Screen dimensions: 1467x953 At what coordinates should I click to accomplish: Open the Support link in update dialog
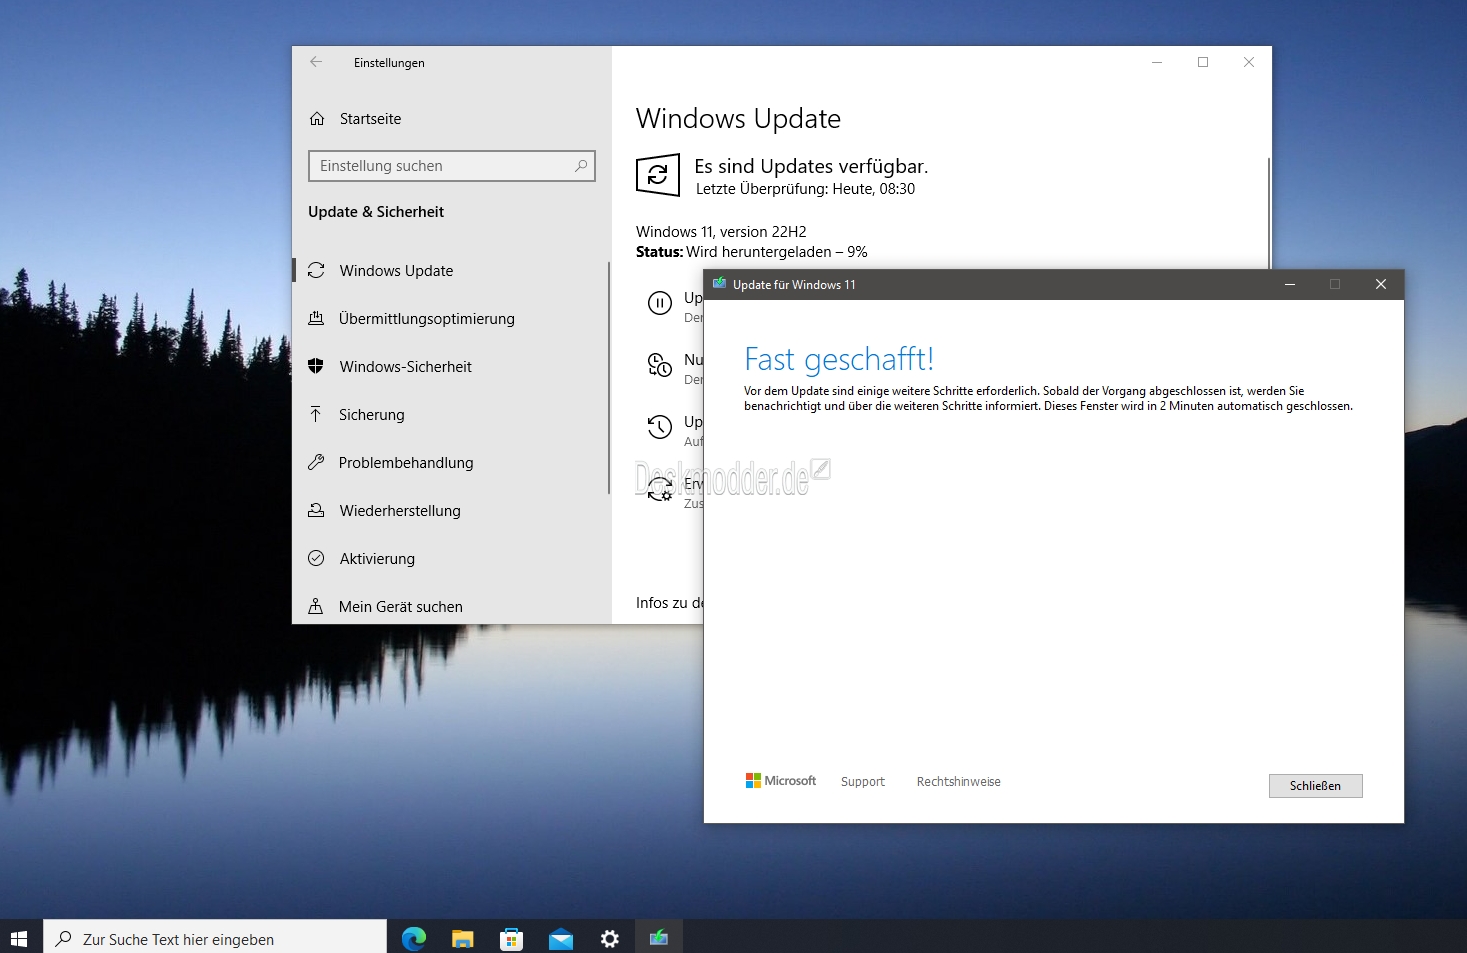click(863, 782)
